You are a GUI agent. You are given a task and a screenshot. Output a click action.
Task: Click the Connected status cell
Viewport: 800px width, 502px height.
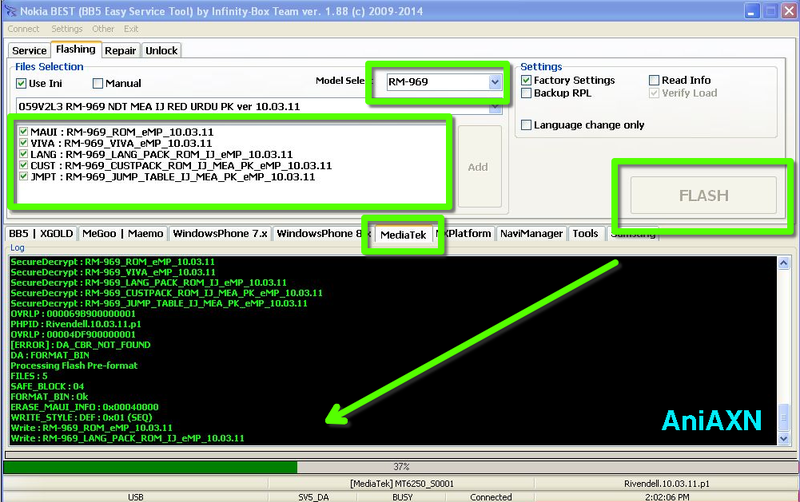491,497
